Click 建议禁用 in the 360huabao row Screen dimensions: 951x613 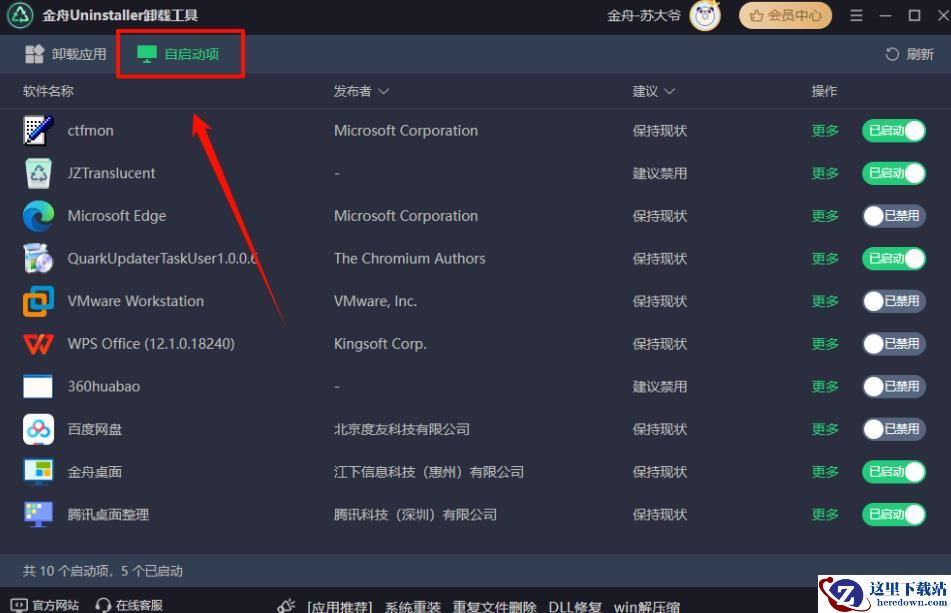[660, 386]
